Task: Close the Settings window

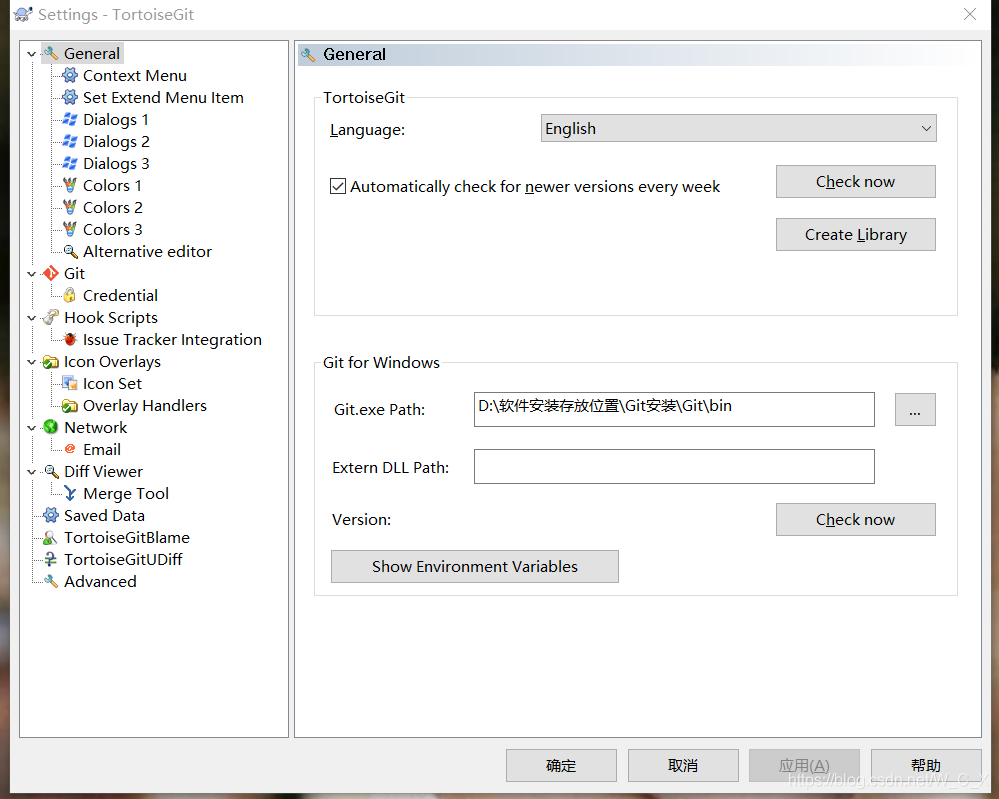Action: [970, 14]
